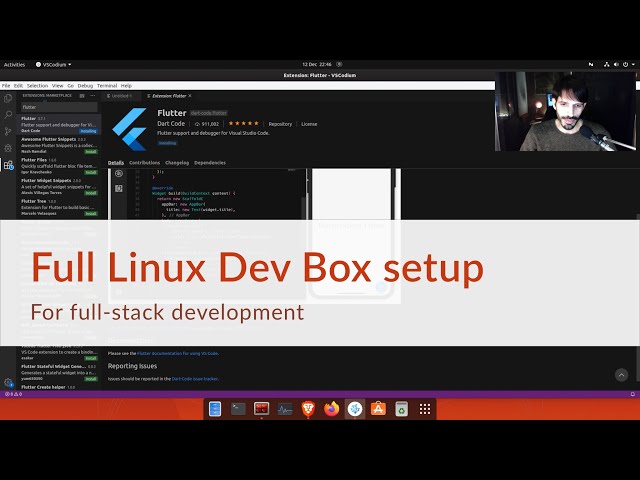Viewport: 640px width, 480px height.
Task: Select the Dependencies tab
Action: 210,162
